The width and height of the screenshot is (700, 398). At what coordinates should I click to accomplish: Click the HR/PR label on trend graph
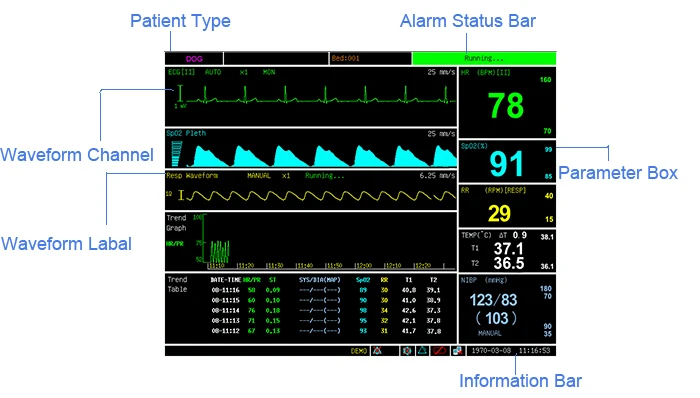(175, 244)
